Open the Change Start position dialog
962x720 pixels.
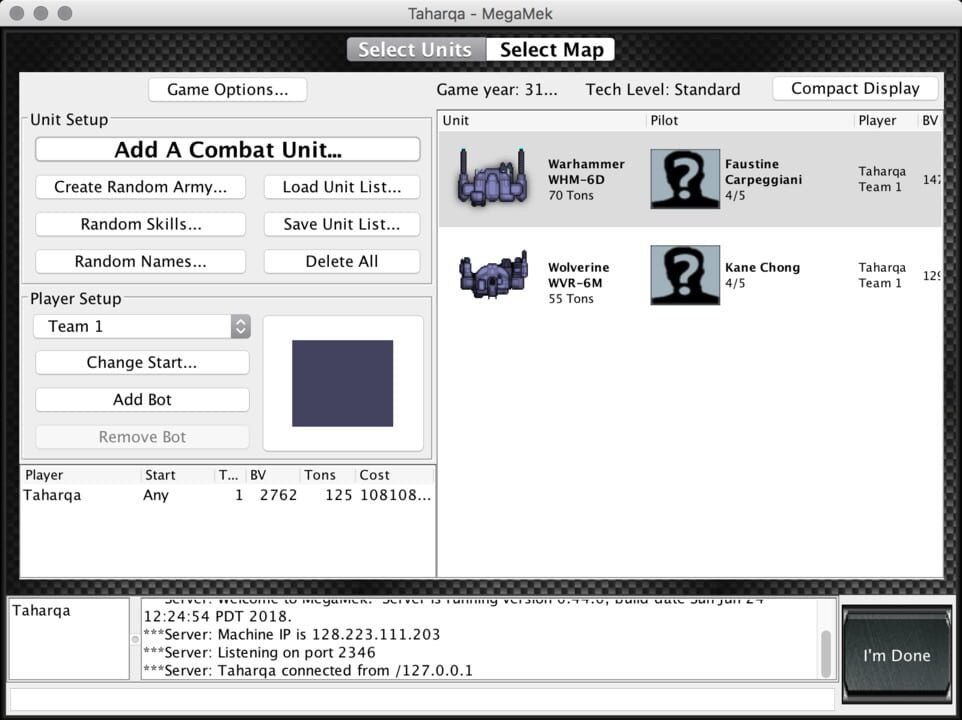[141, 362]
